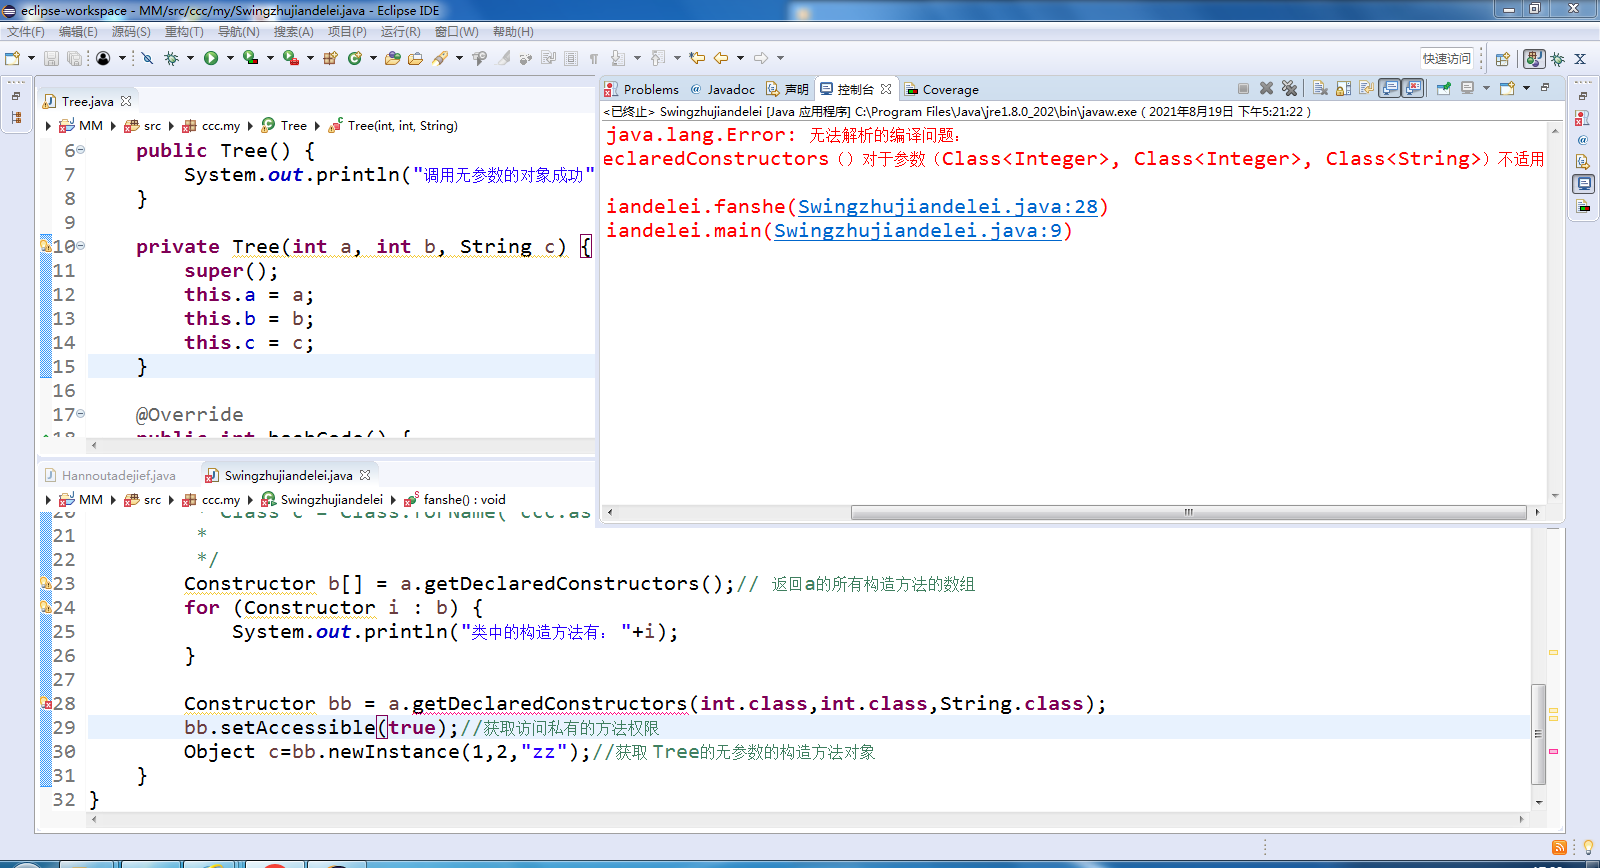The width and height of the screenshot is (1600, 868).
Task: Click the console horizontal scrollbar thumb
Action: tap(1189, 512)
